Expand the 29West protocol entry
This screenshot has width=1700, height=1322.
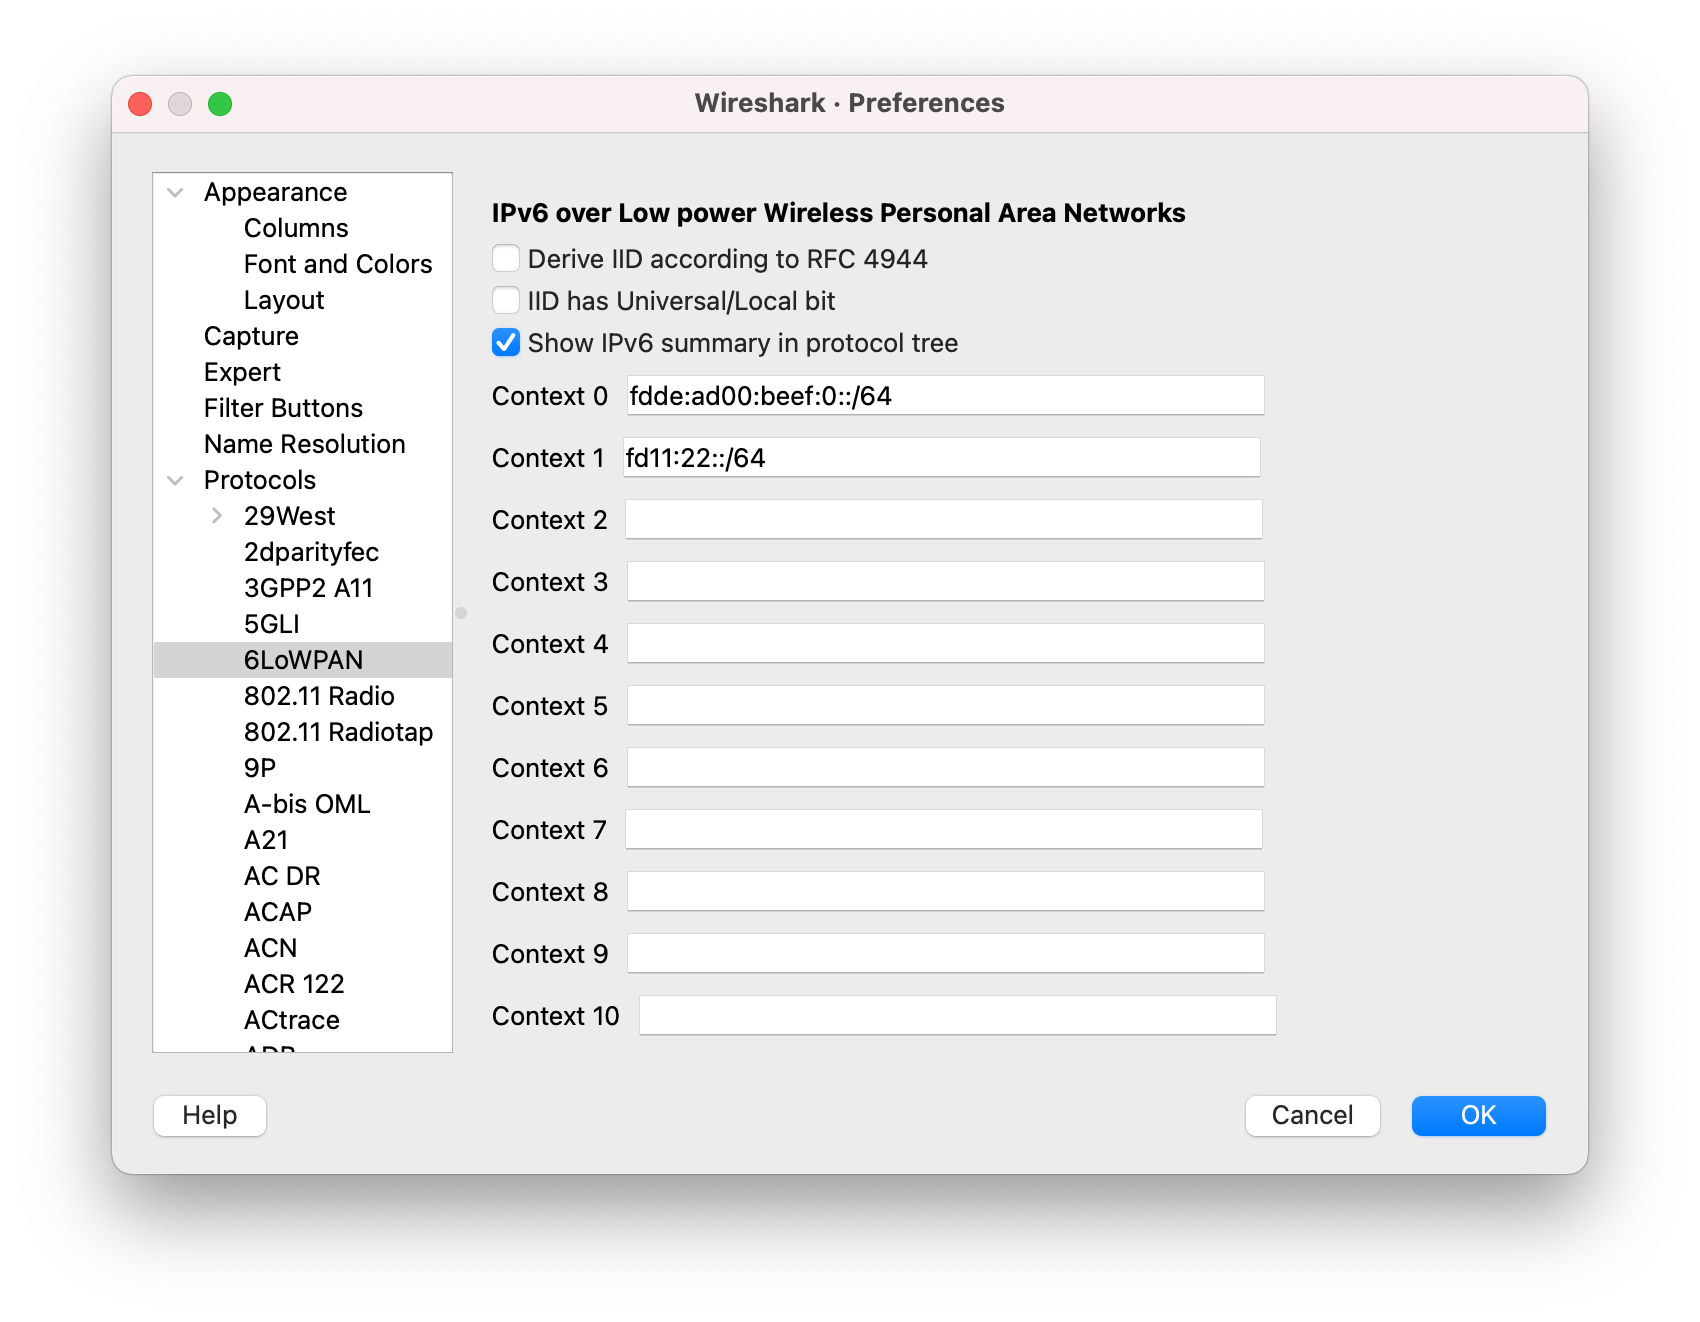(216, 516)
